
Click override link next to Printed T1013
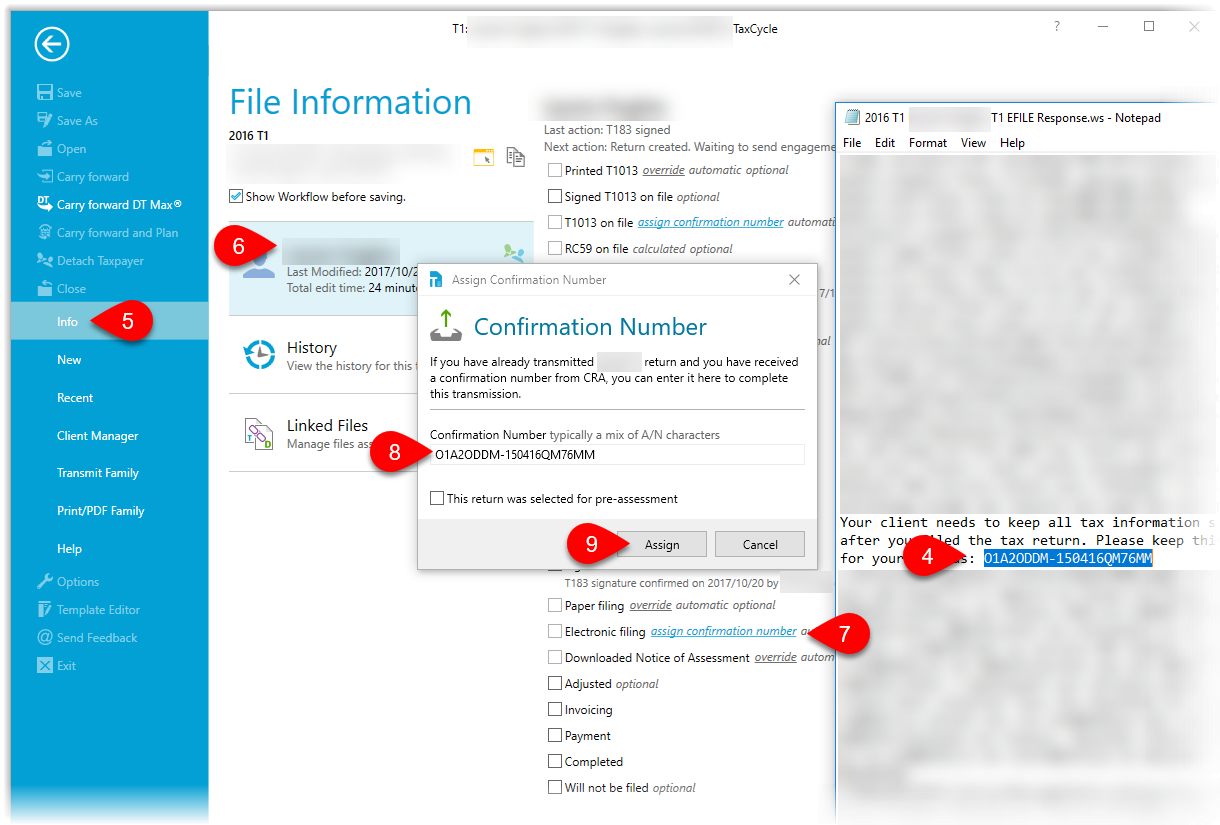663,170
